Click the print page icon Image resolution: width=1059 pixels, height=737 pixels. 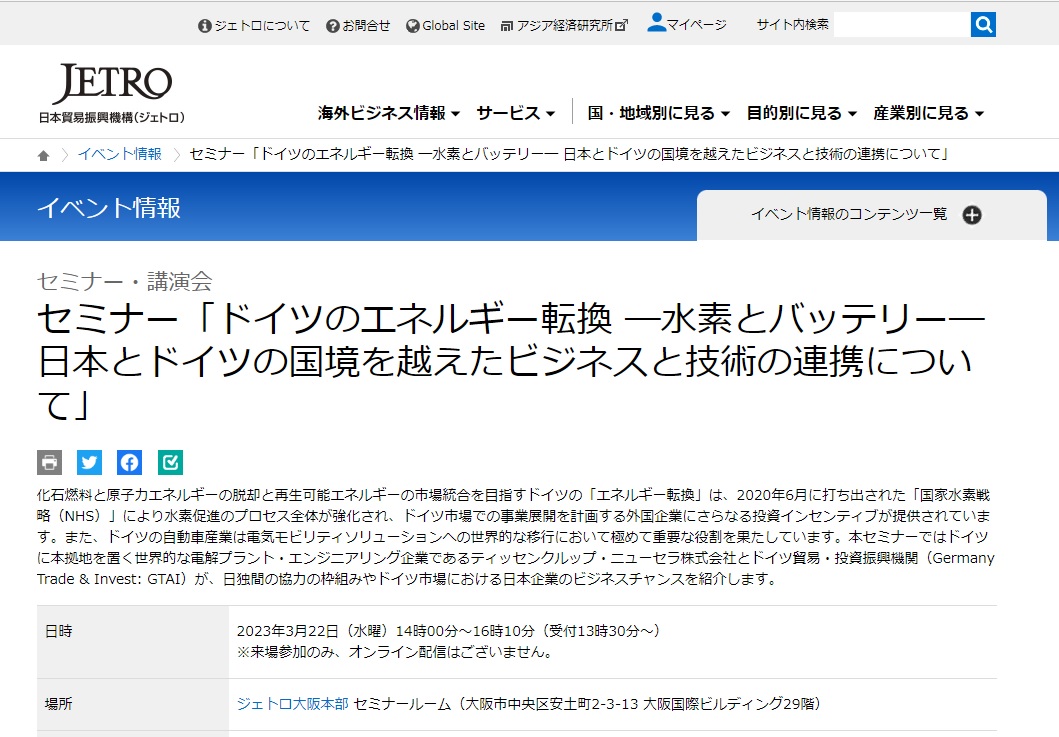point(49,463)
